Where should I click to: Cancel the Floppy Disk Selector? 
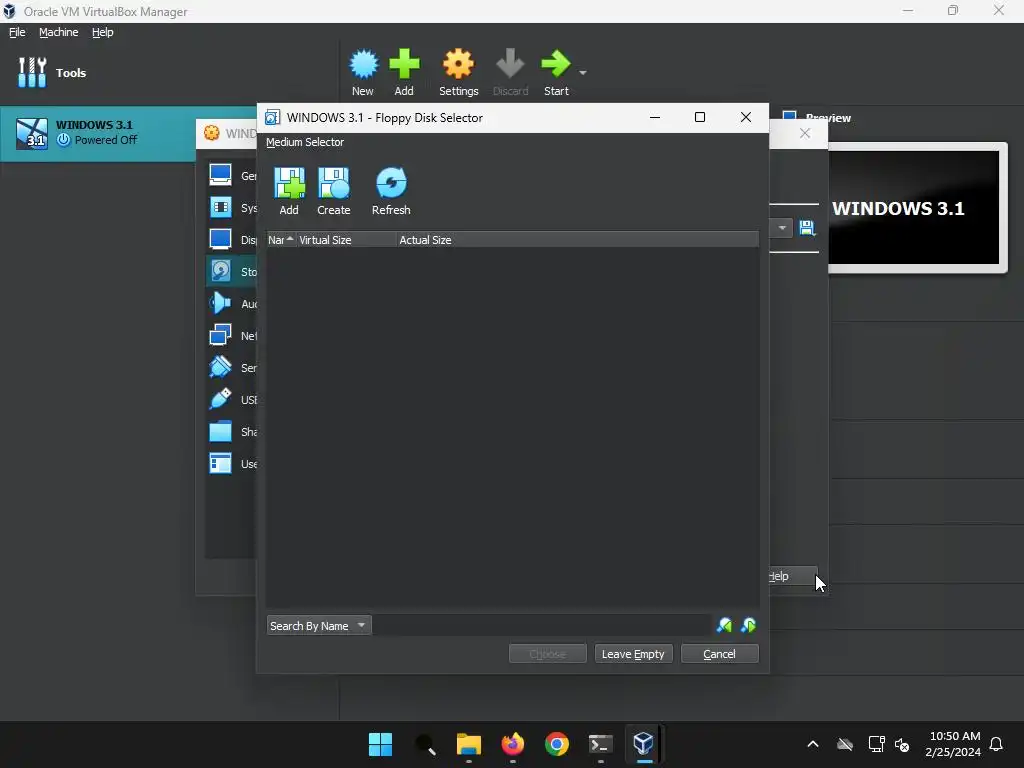(x=719, y=654)
